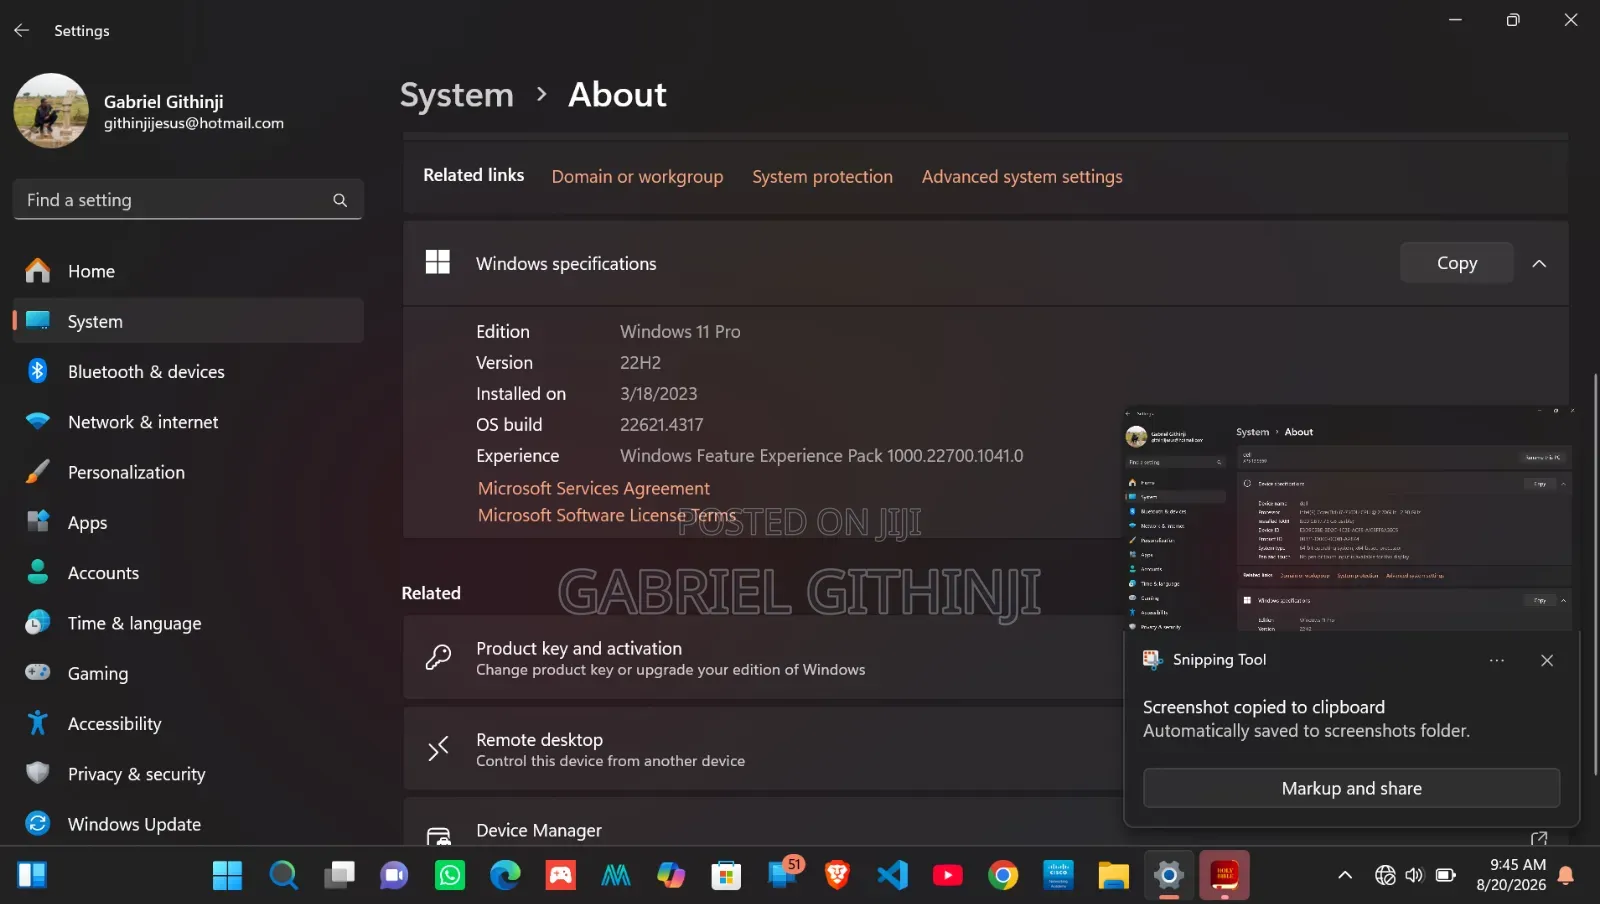This screenshot has width=1600, height=904.
Task: Open Microsoft Store from taskbar
Action: click(x=726, y=876)
